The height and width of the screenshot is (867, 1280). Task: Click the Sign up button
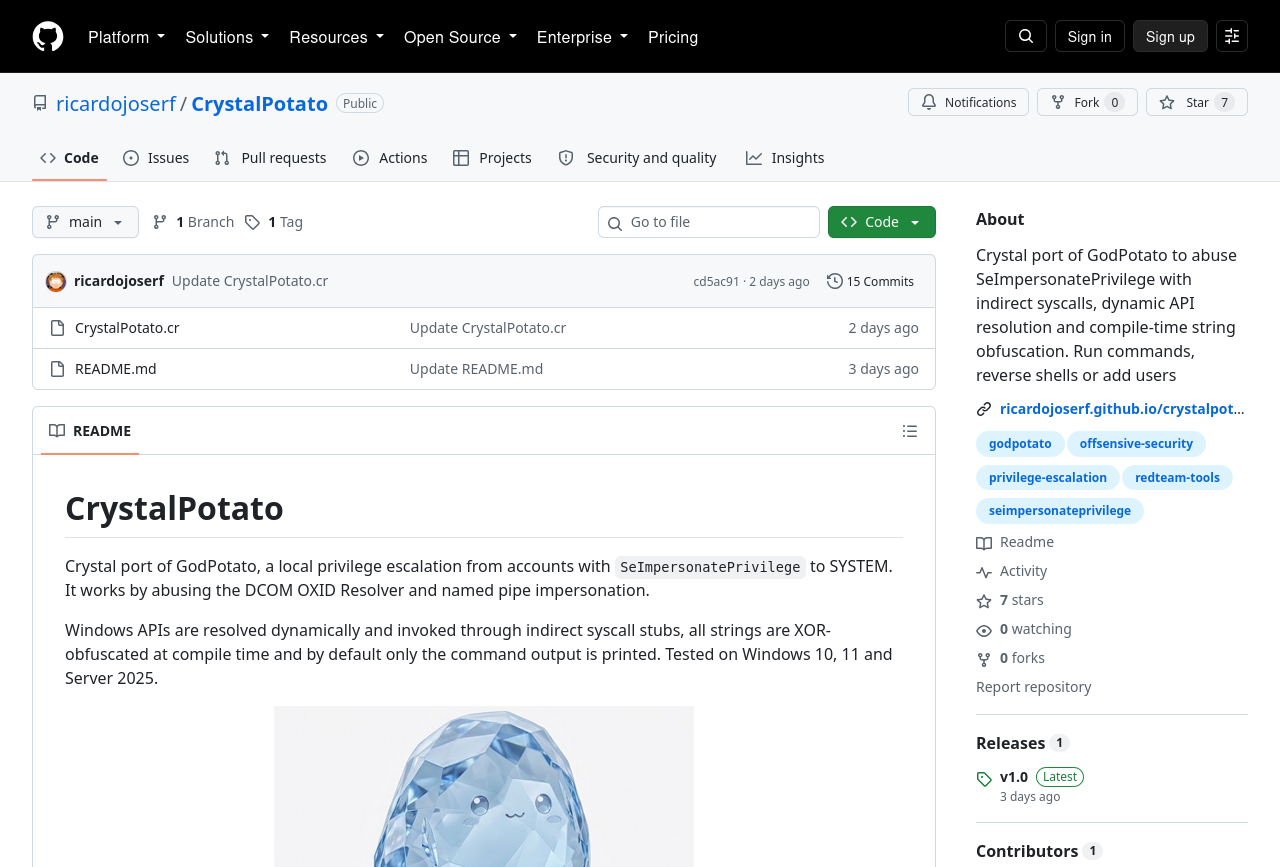point(1170,37)
